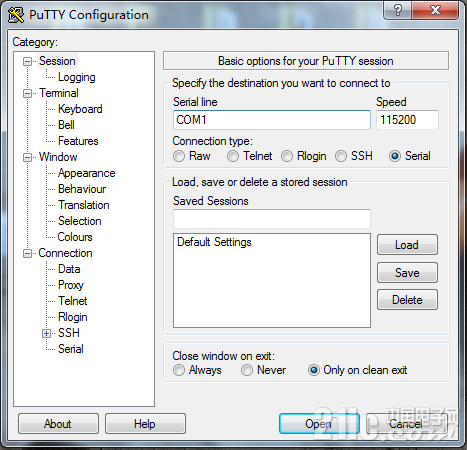Choose SSH connection type radio button
Screen dimensions: 467x450
[341, 156]
